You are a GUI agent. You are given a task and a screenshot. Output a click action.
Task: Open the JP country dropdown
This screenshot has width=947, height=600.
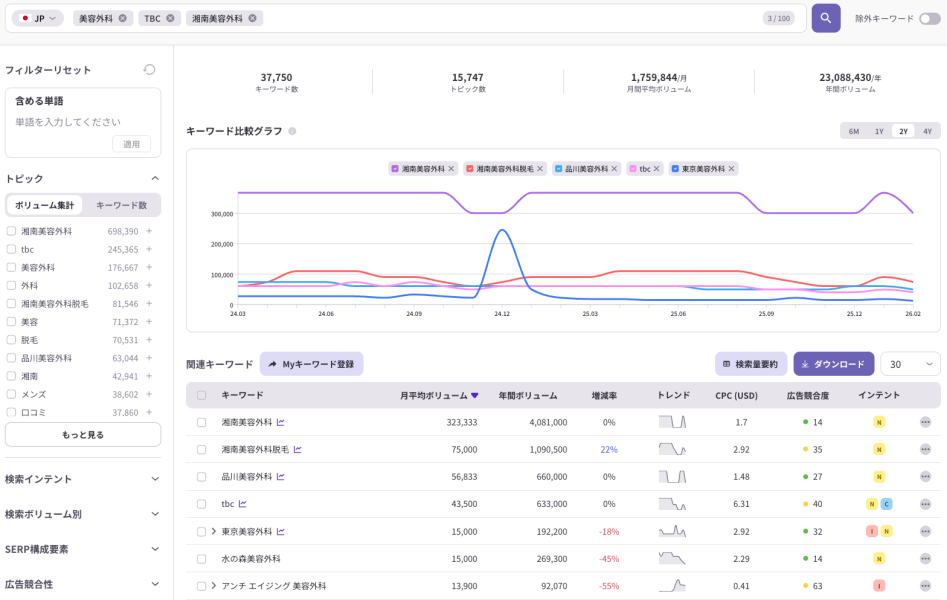pyautogui.click(x=38, y=18)
